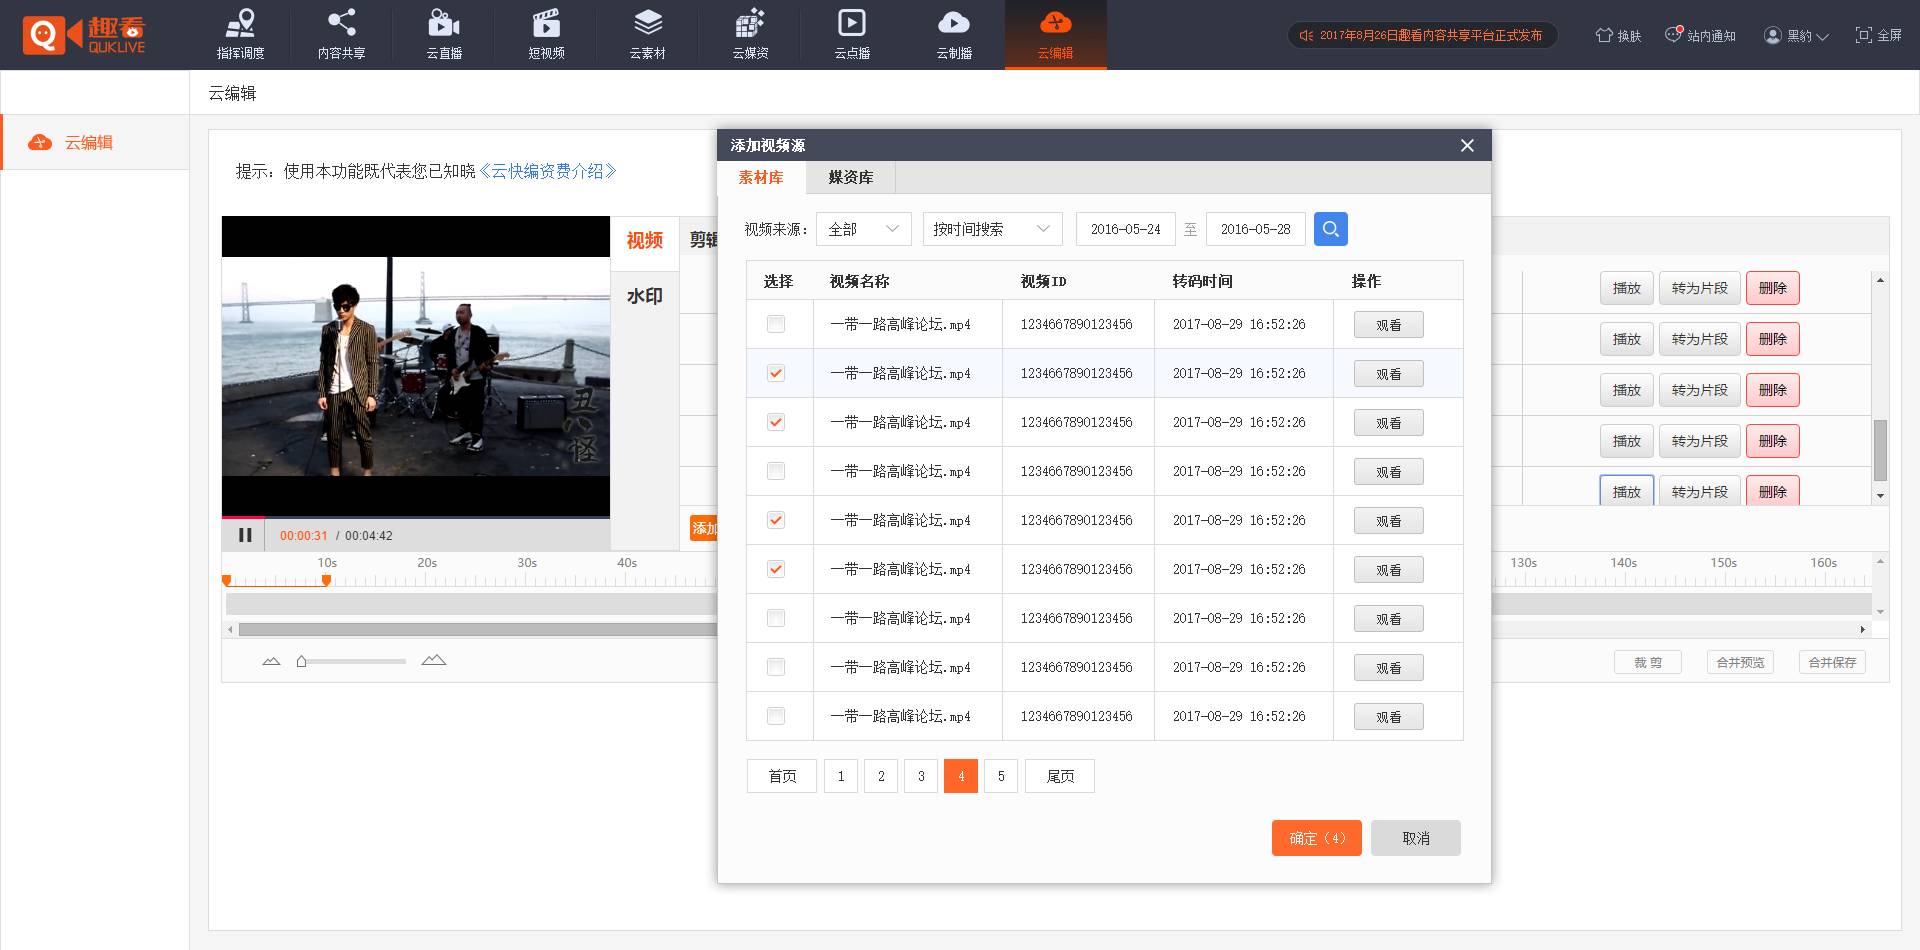Check the ninth row's checkbox, the last one in the table
Viewport: 1920px width, 950px height.
click(x=776, y=716)
